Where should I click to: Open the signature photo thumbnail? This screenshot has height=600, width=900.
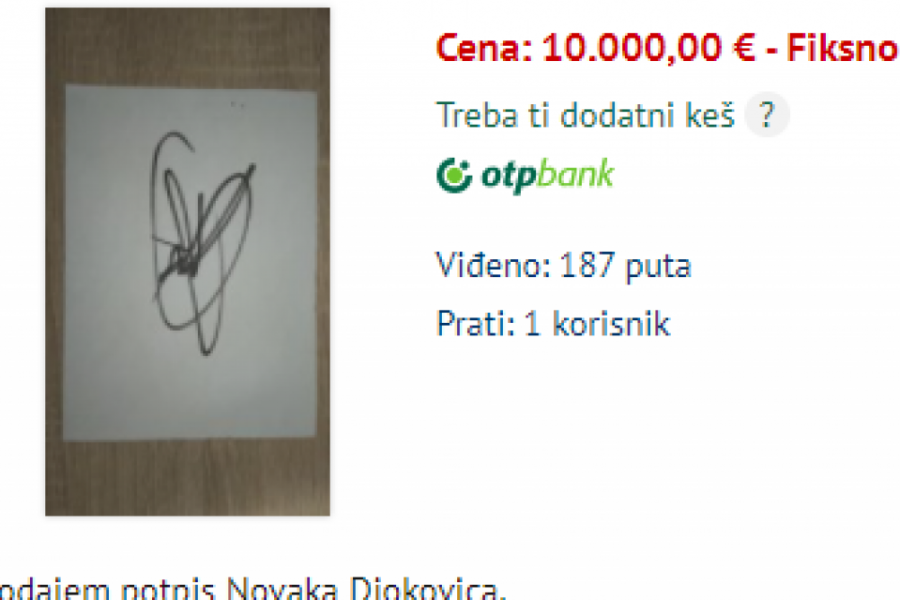coord(188,261)
